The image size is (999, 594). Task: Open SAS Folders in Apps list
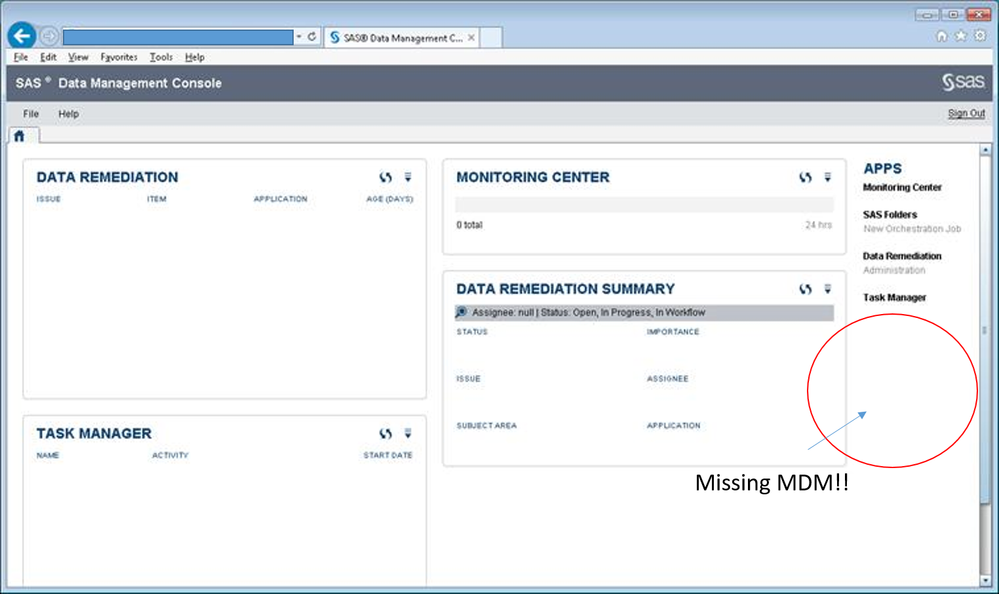coord(889,215)
